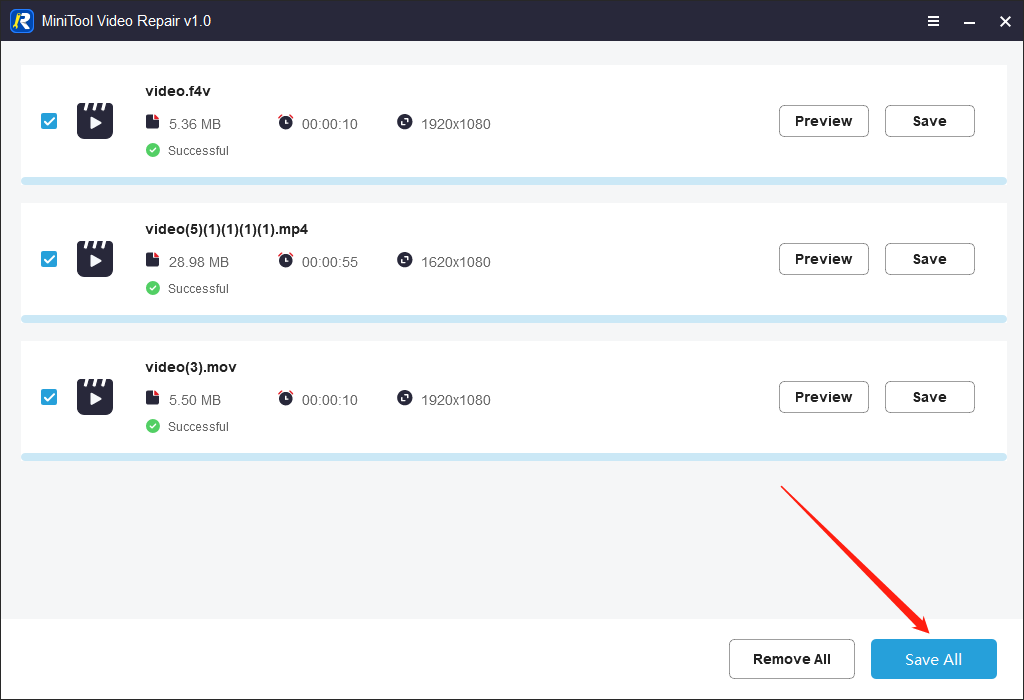
Task: Click the progress bar under video.f4v
Action: 513,181
